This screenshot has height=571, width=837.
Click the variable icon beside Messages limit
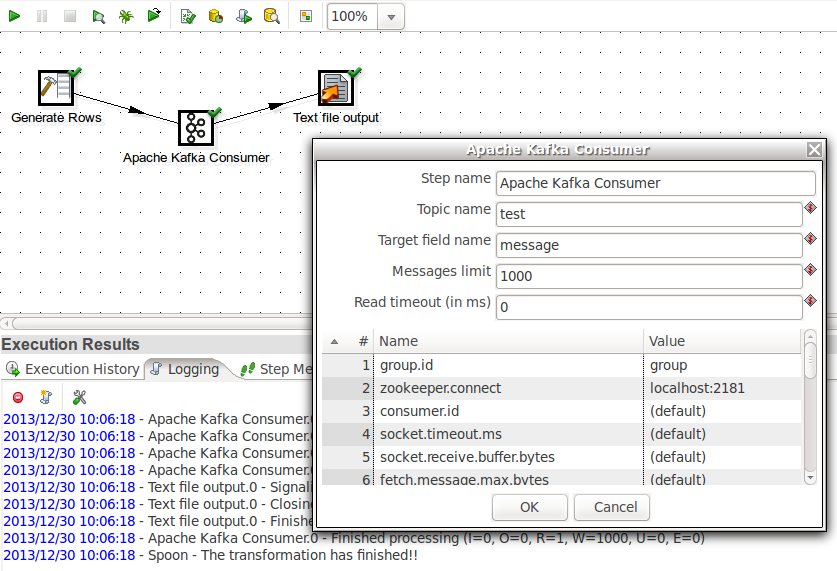pyautogui.click(x=810, y=269)
